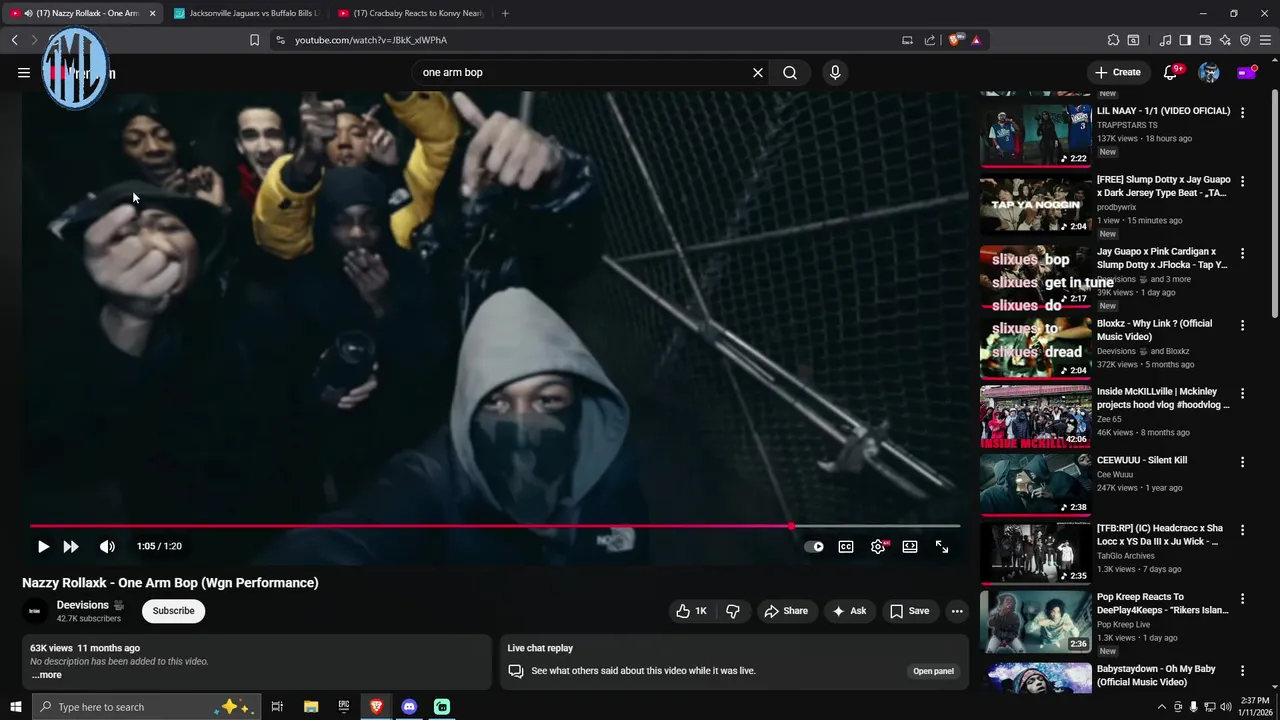Play the paused video
The height and width of the screenshot is (720, 1280).
43,547
